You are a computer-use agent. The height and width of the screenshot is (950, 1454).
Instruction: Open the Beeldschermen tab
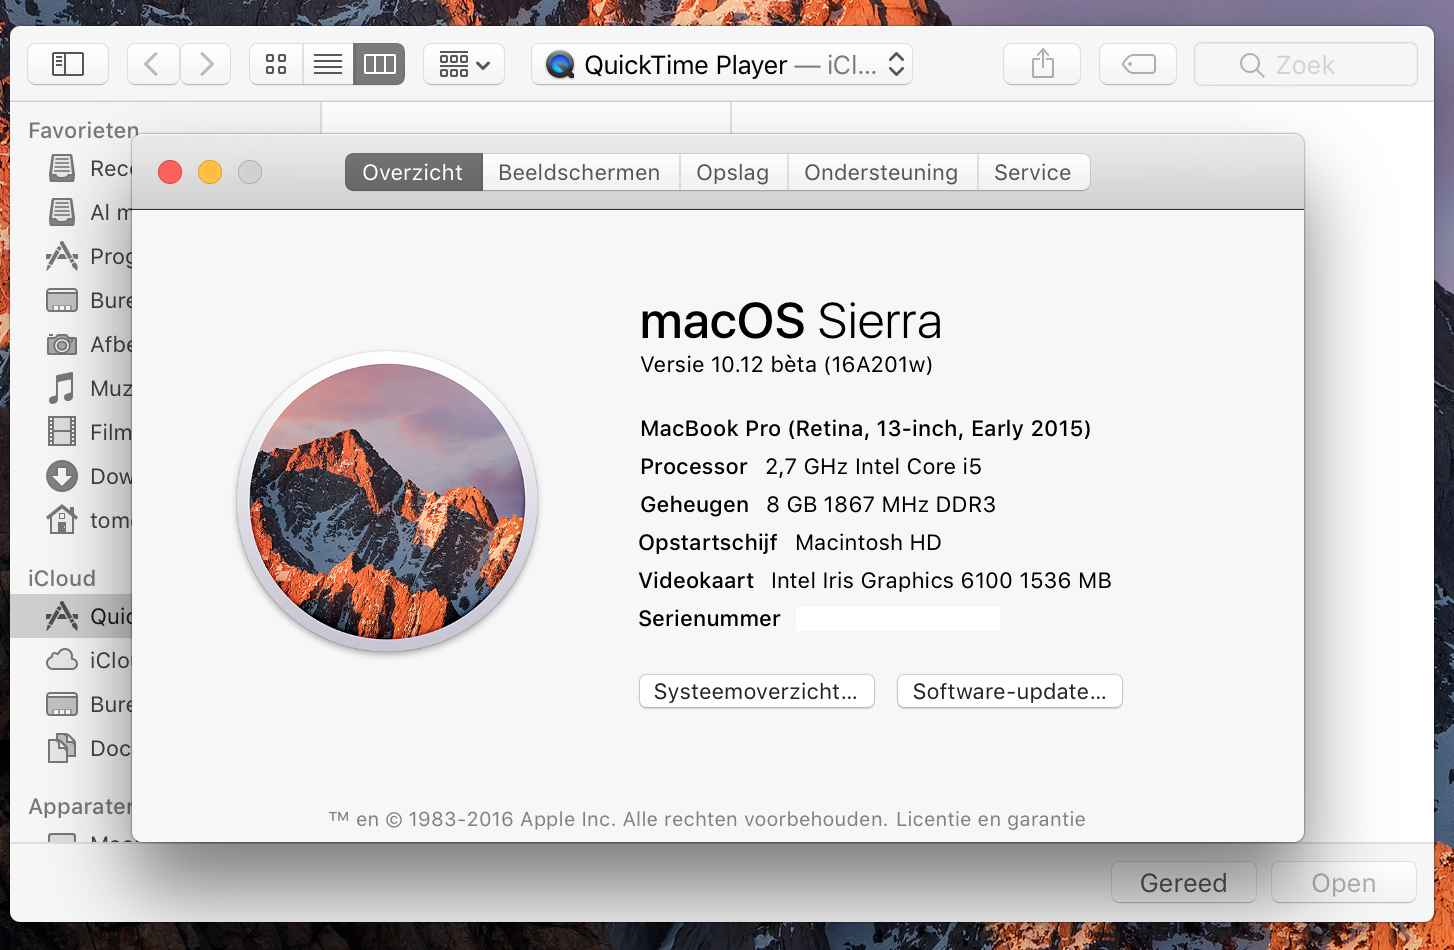pos(580,172)
